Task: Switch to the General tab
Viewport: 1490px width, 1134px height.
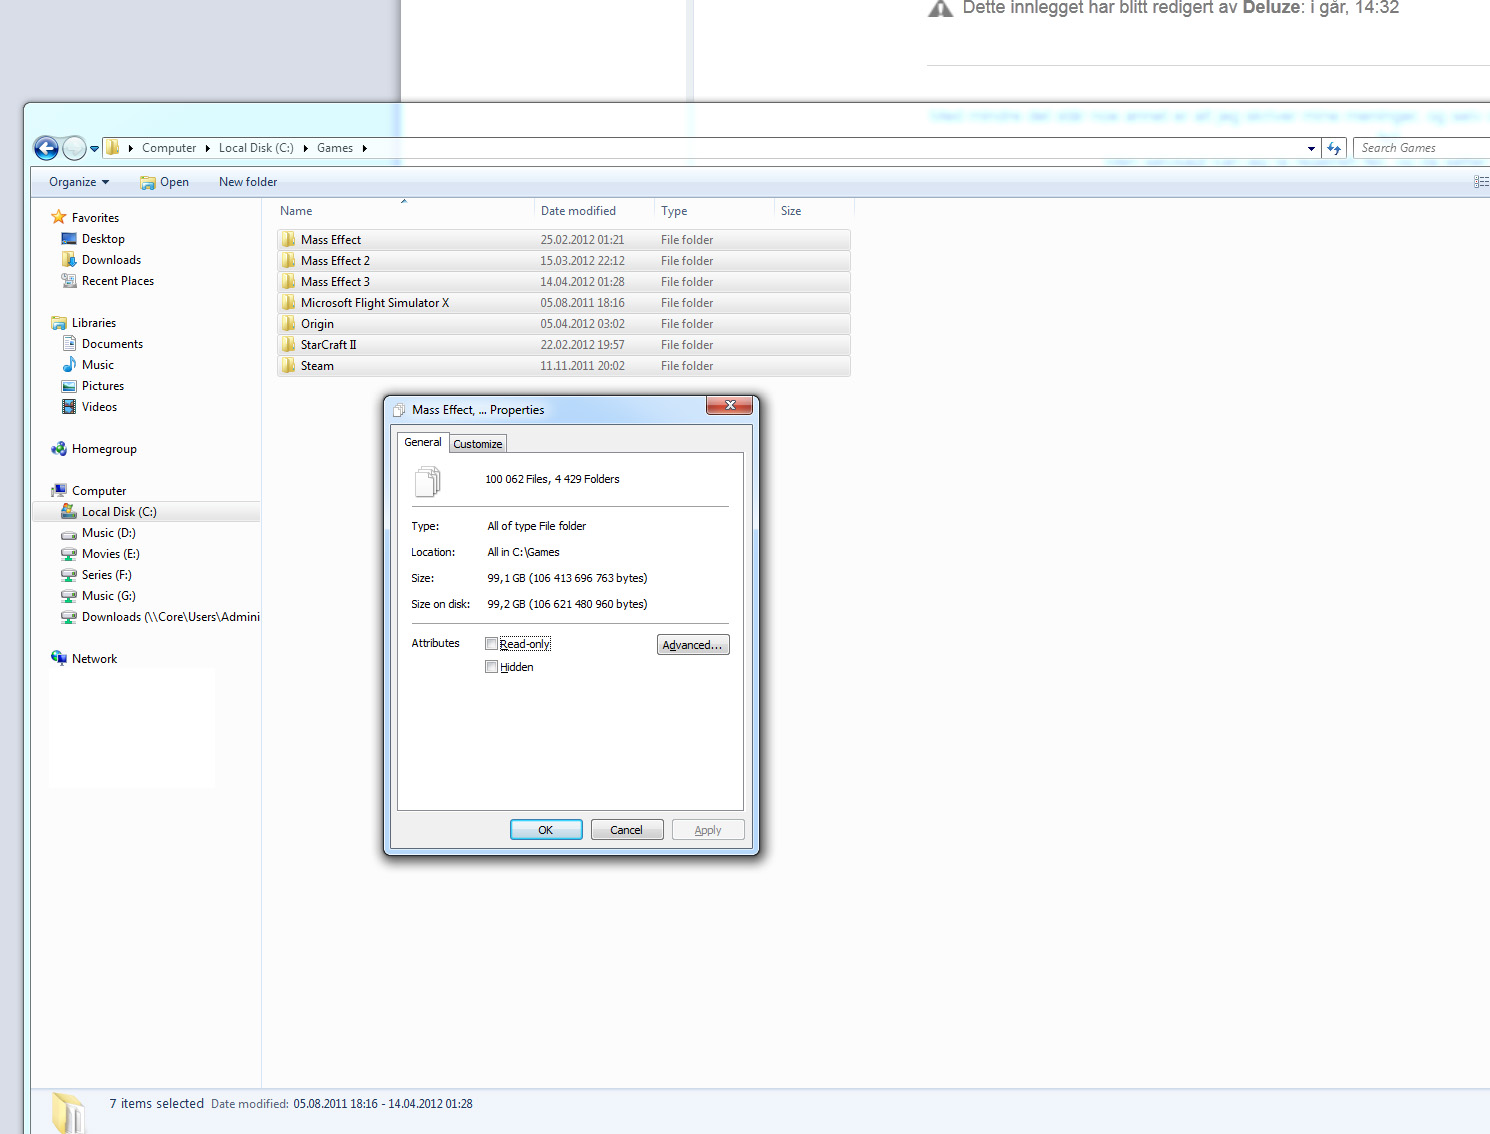Action: point(423,442)
